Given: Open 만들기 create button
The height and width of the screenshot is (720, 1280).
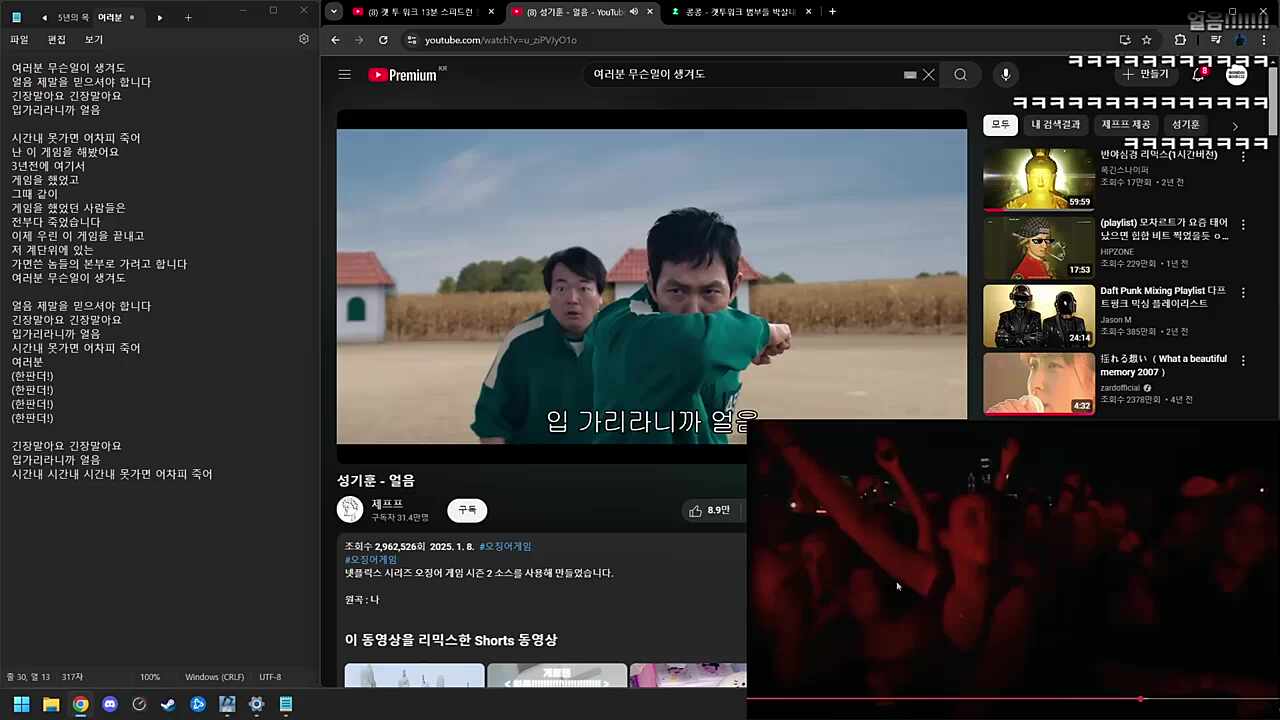Looking at the screenshot, I should pyautogui.click(x=1145, y=74).
